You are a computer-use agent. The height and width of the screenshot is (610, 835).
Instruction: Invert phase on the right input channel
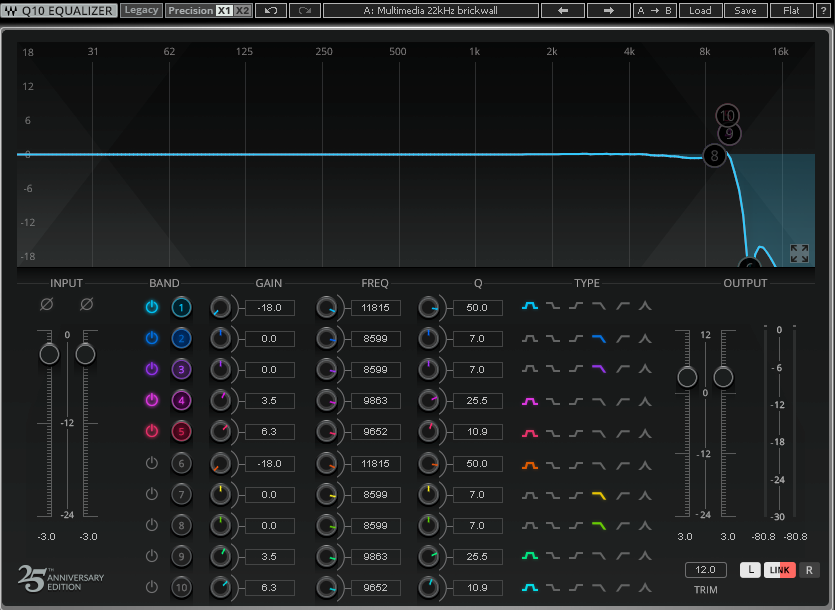(87, 304)
